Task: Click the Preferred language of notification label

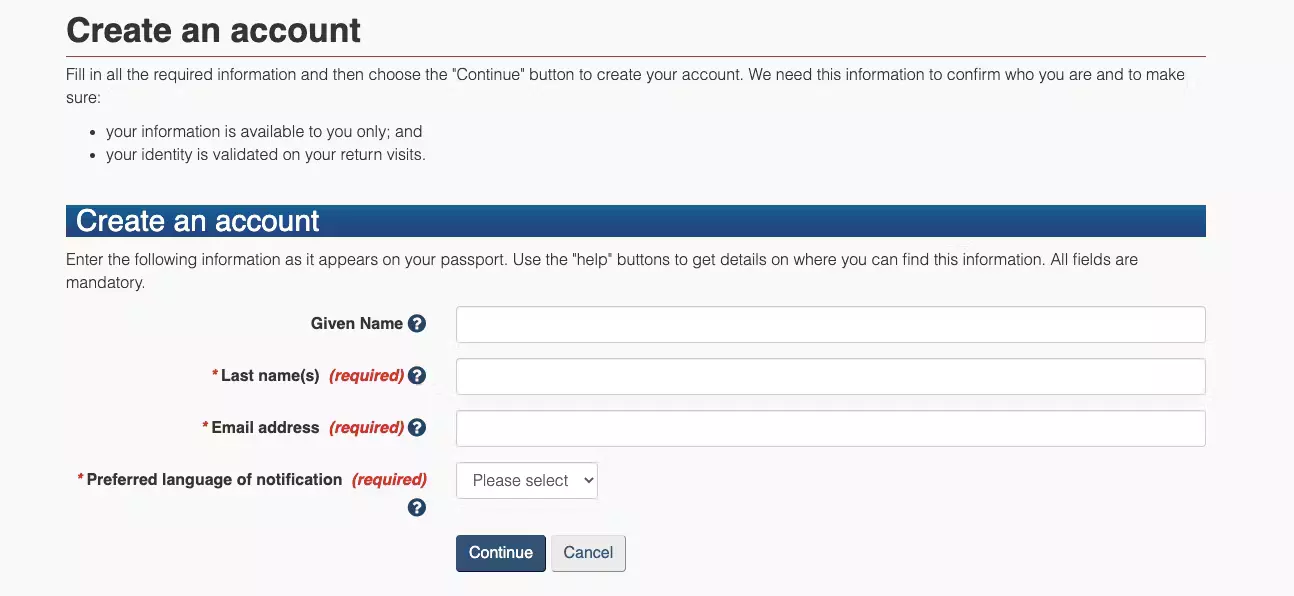Action: 214,480
